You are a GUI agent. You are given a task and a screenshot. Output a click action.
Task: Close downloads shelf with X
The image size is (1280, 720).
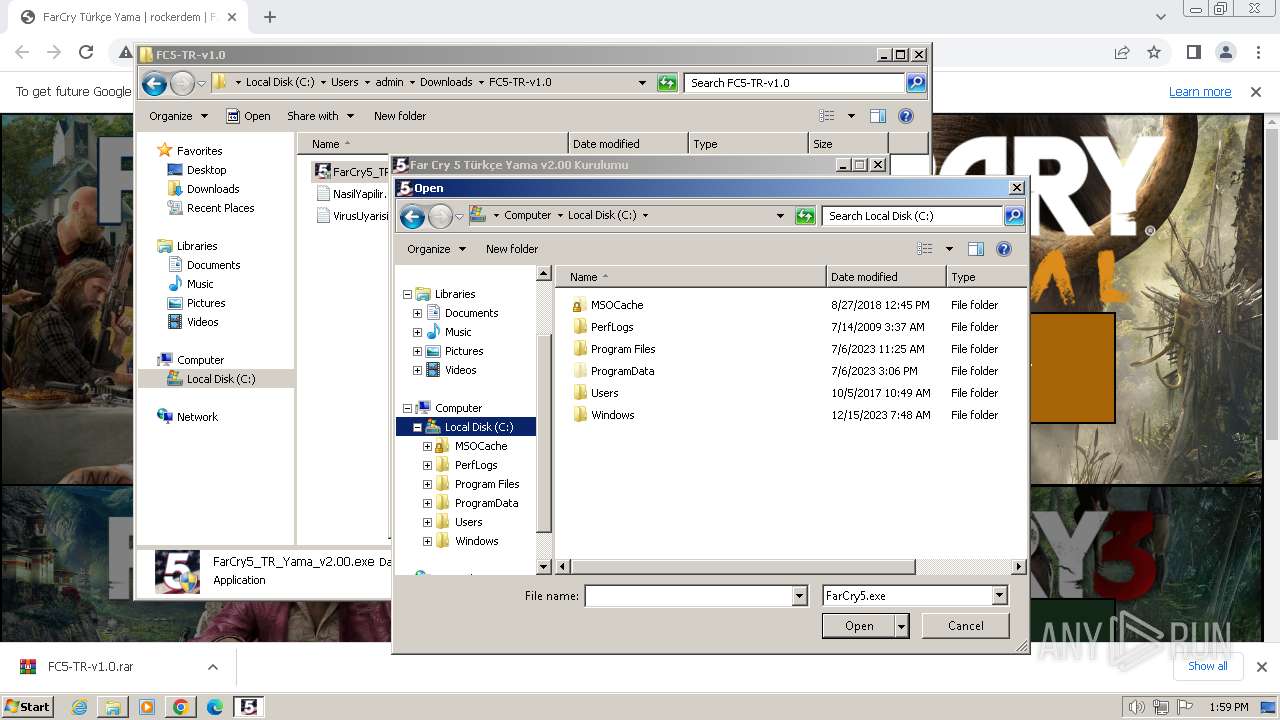(x=1261, y=667)
